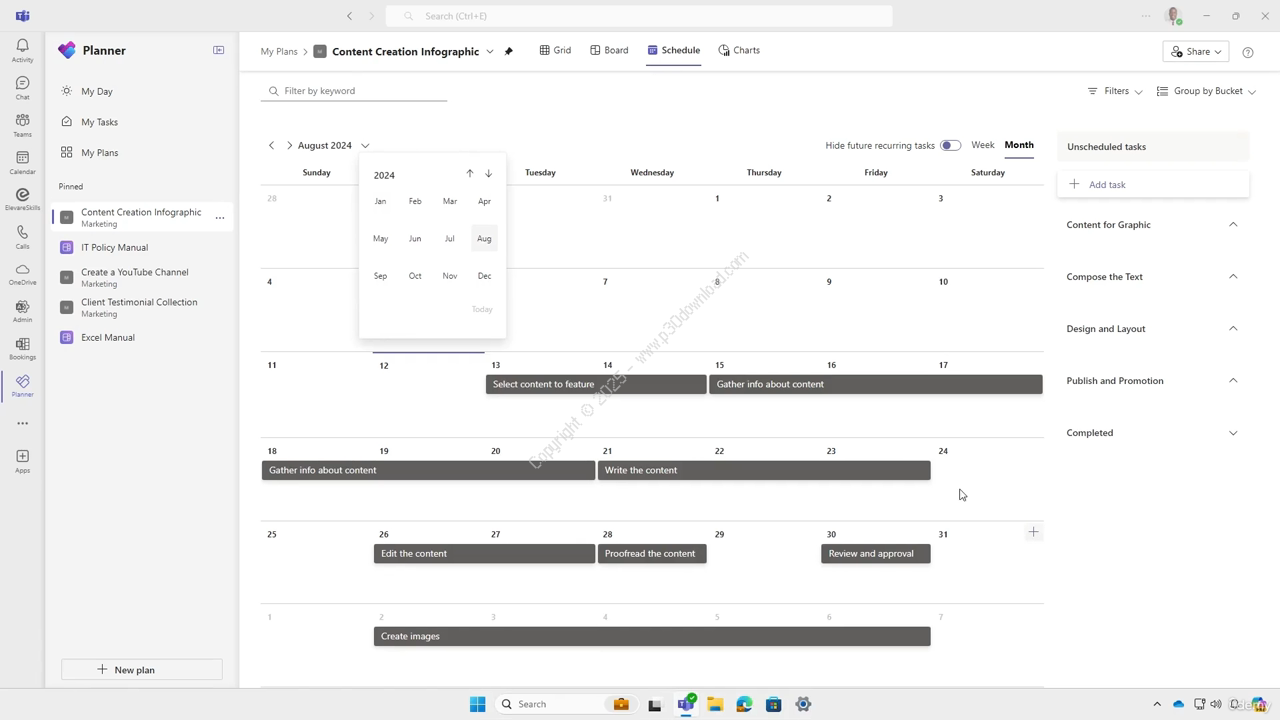Collapse the Planner navigation pane

(218, 50)
